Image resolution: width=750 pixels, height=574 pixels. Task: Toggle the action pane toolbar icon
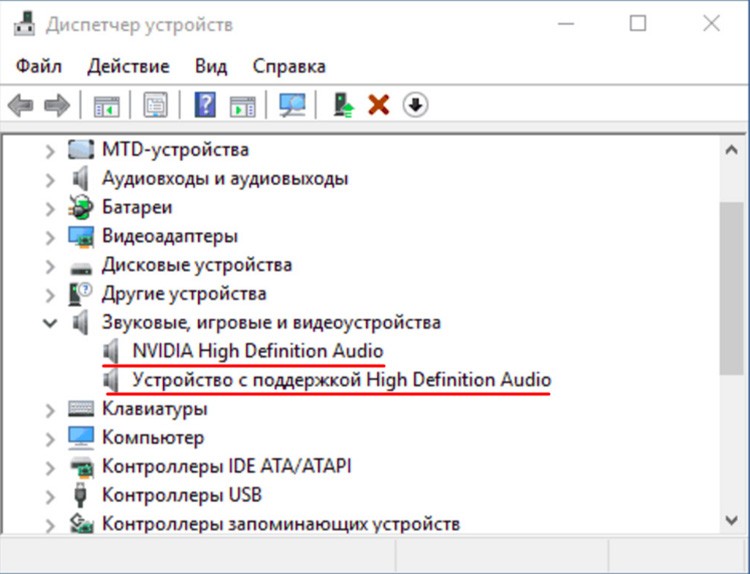(x=243, y=105)
